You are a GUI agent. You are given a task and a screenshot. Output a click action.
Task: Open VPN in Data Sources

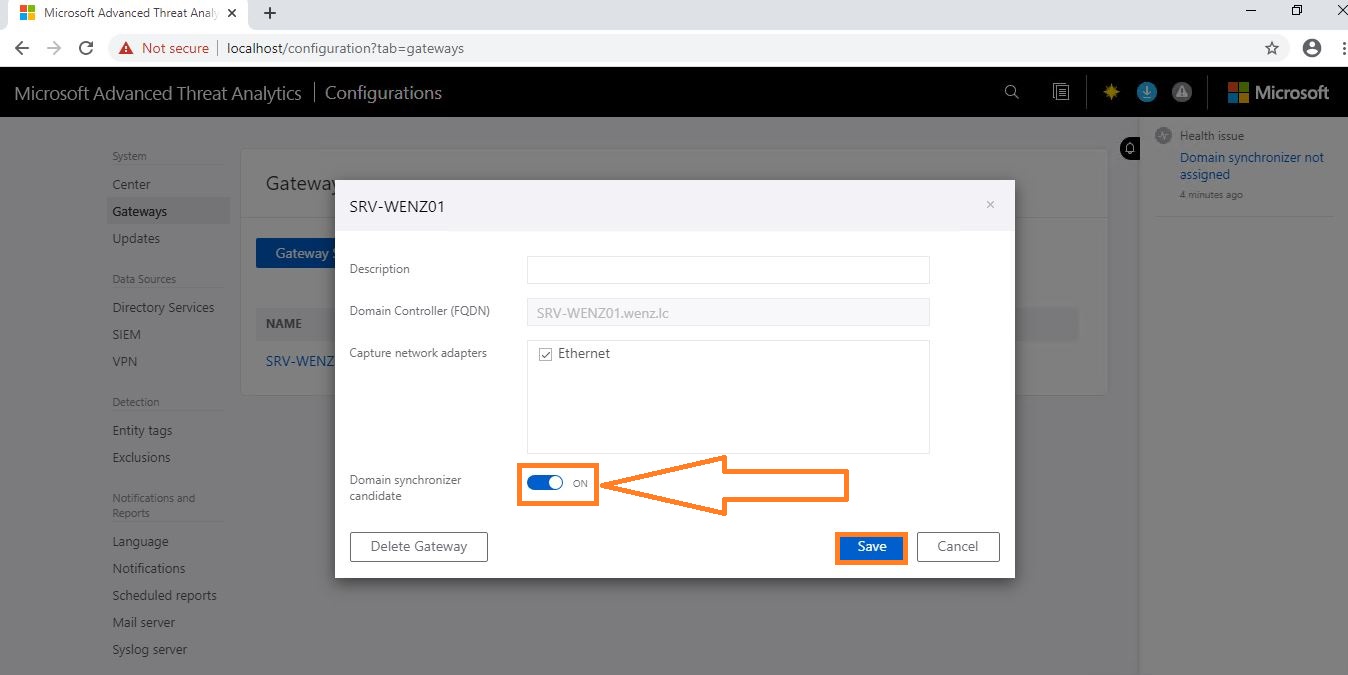[125, 361]
